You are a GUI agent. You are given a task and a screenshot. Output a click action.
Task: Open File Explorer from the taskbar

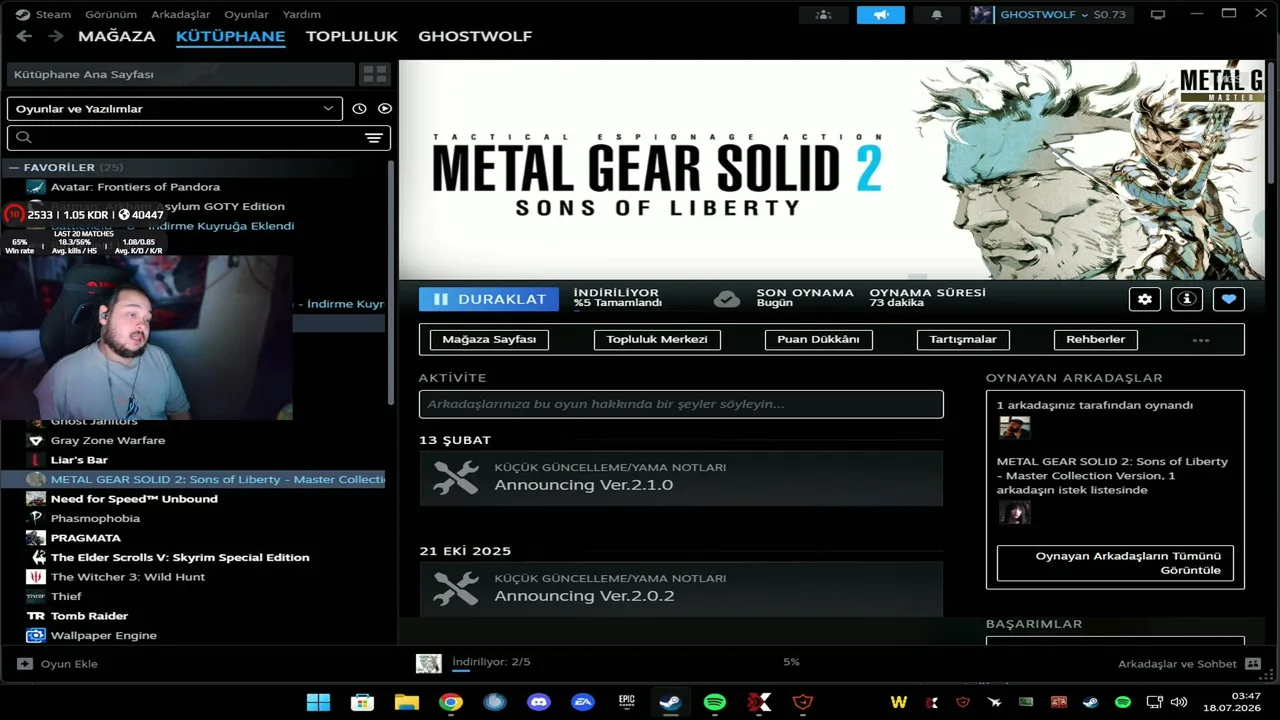pos(407,702)
